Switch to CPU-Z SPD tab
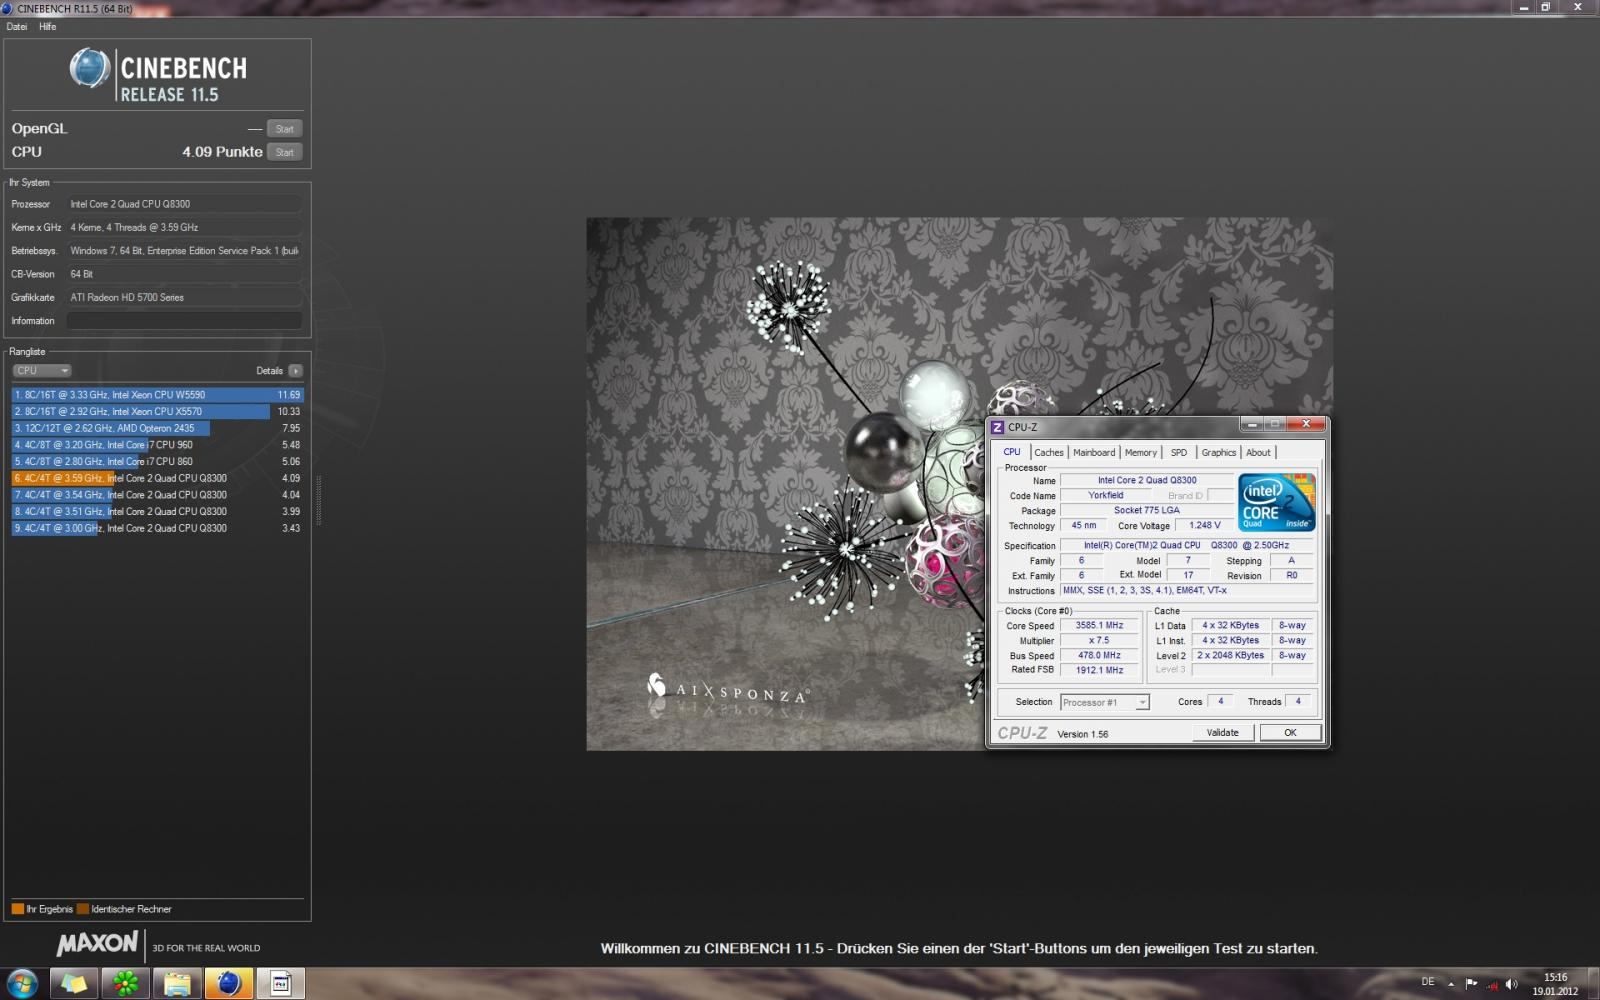 (1179, 453)
